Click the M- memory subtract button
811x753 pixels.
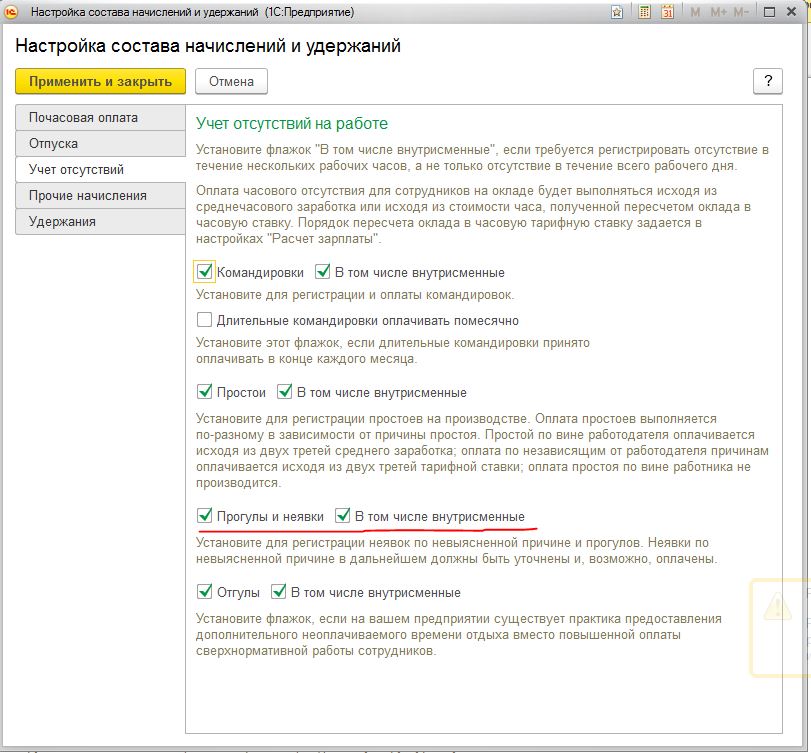coord(741,12)
